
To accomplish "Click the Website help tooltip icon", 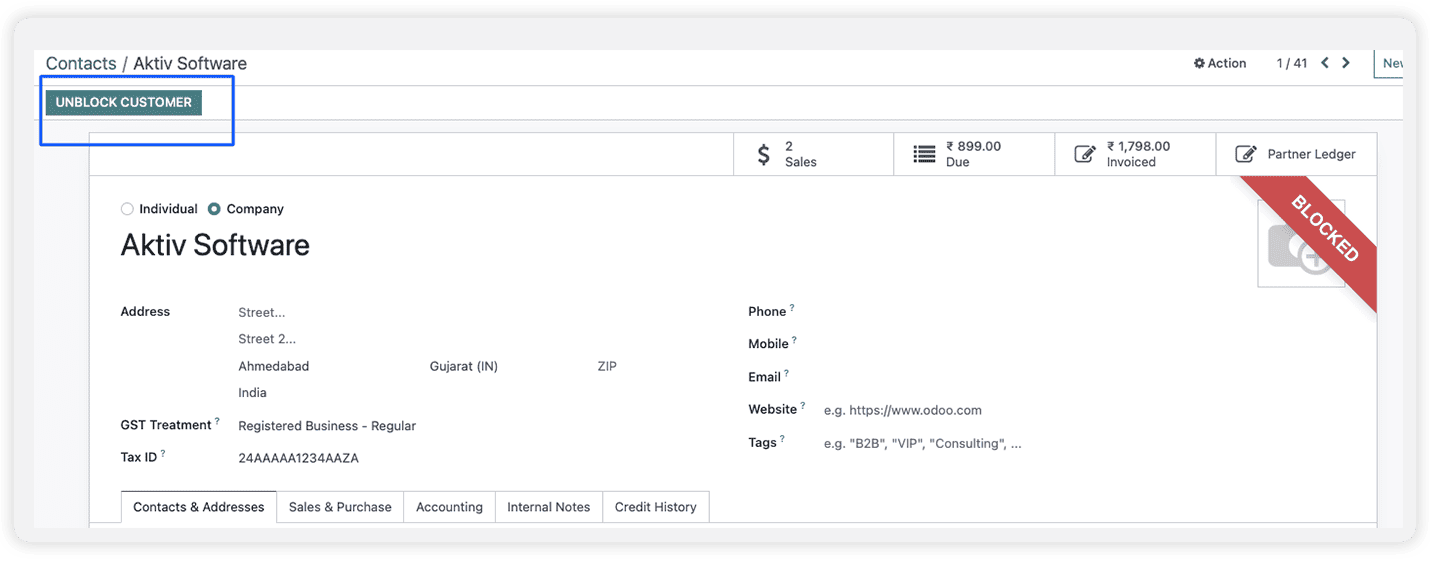I will (x=802, y=405).
